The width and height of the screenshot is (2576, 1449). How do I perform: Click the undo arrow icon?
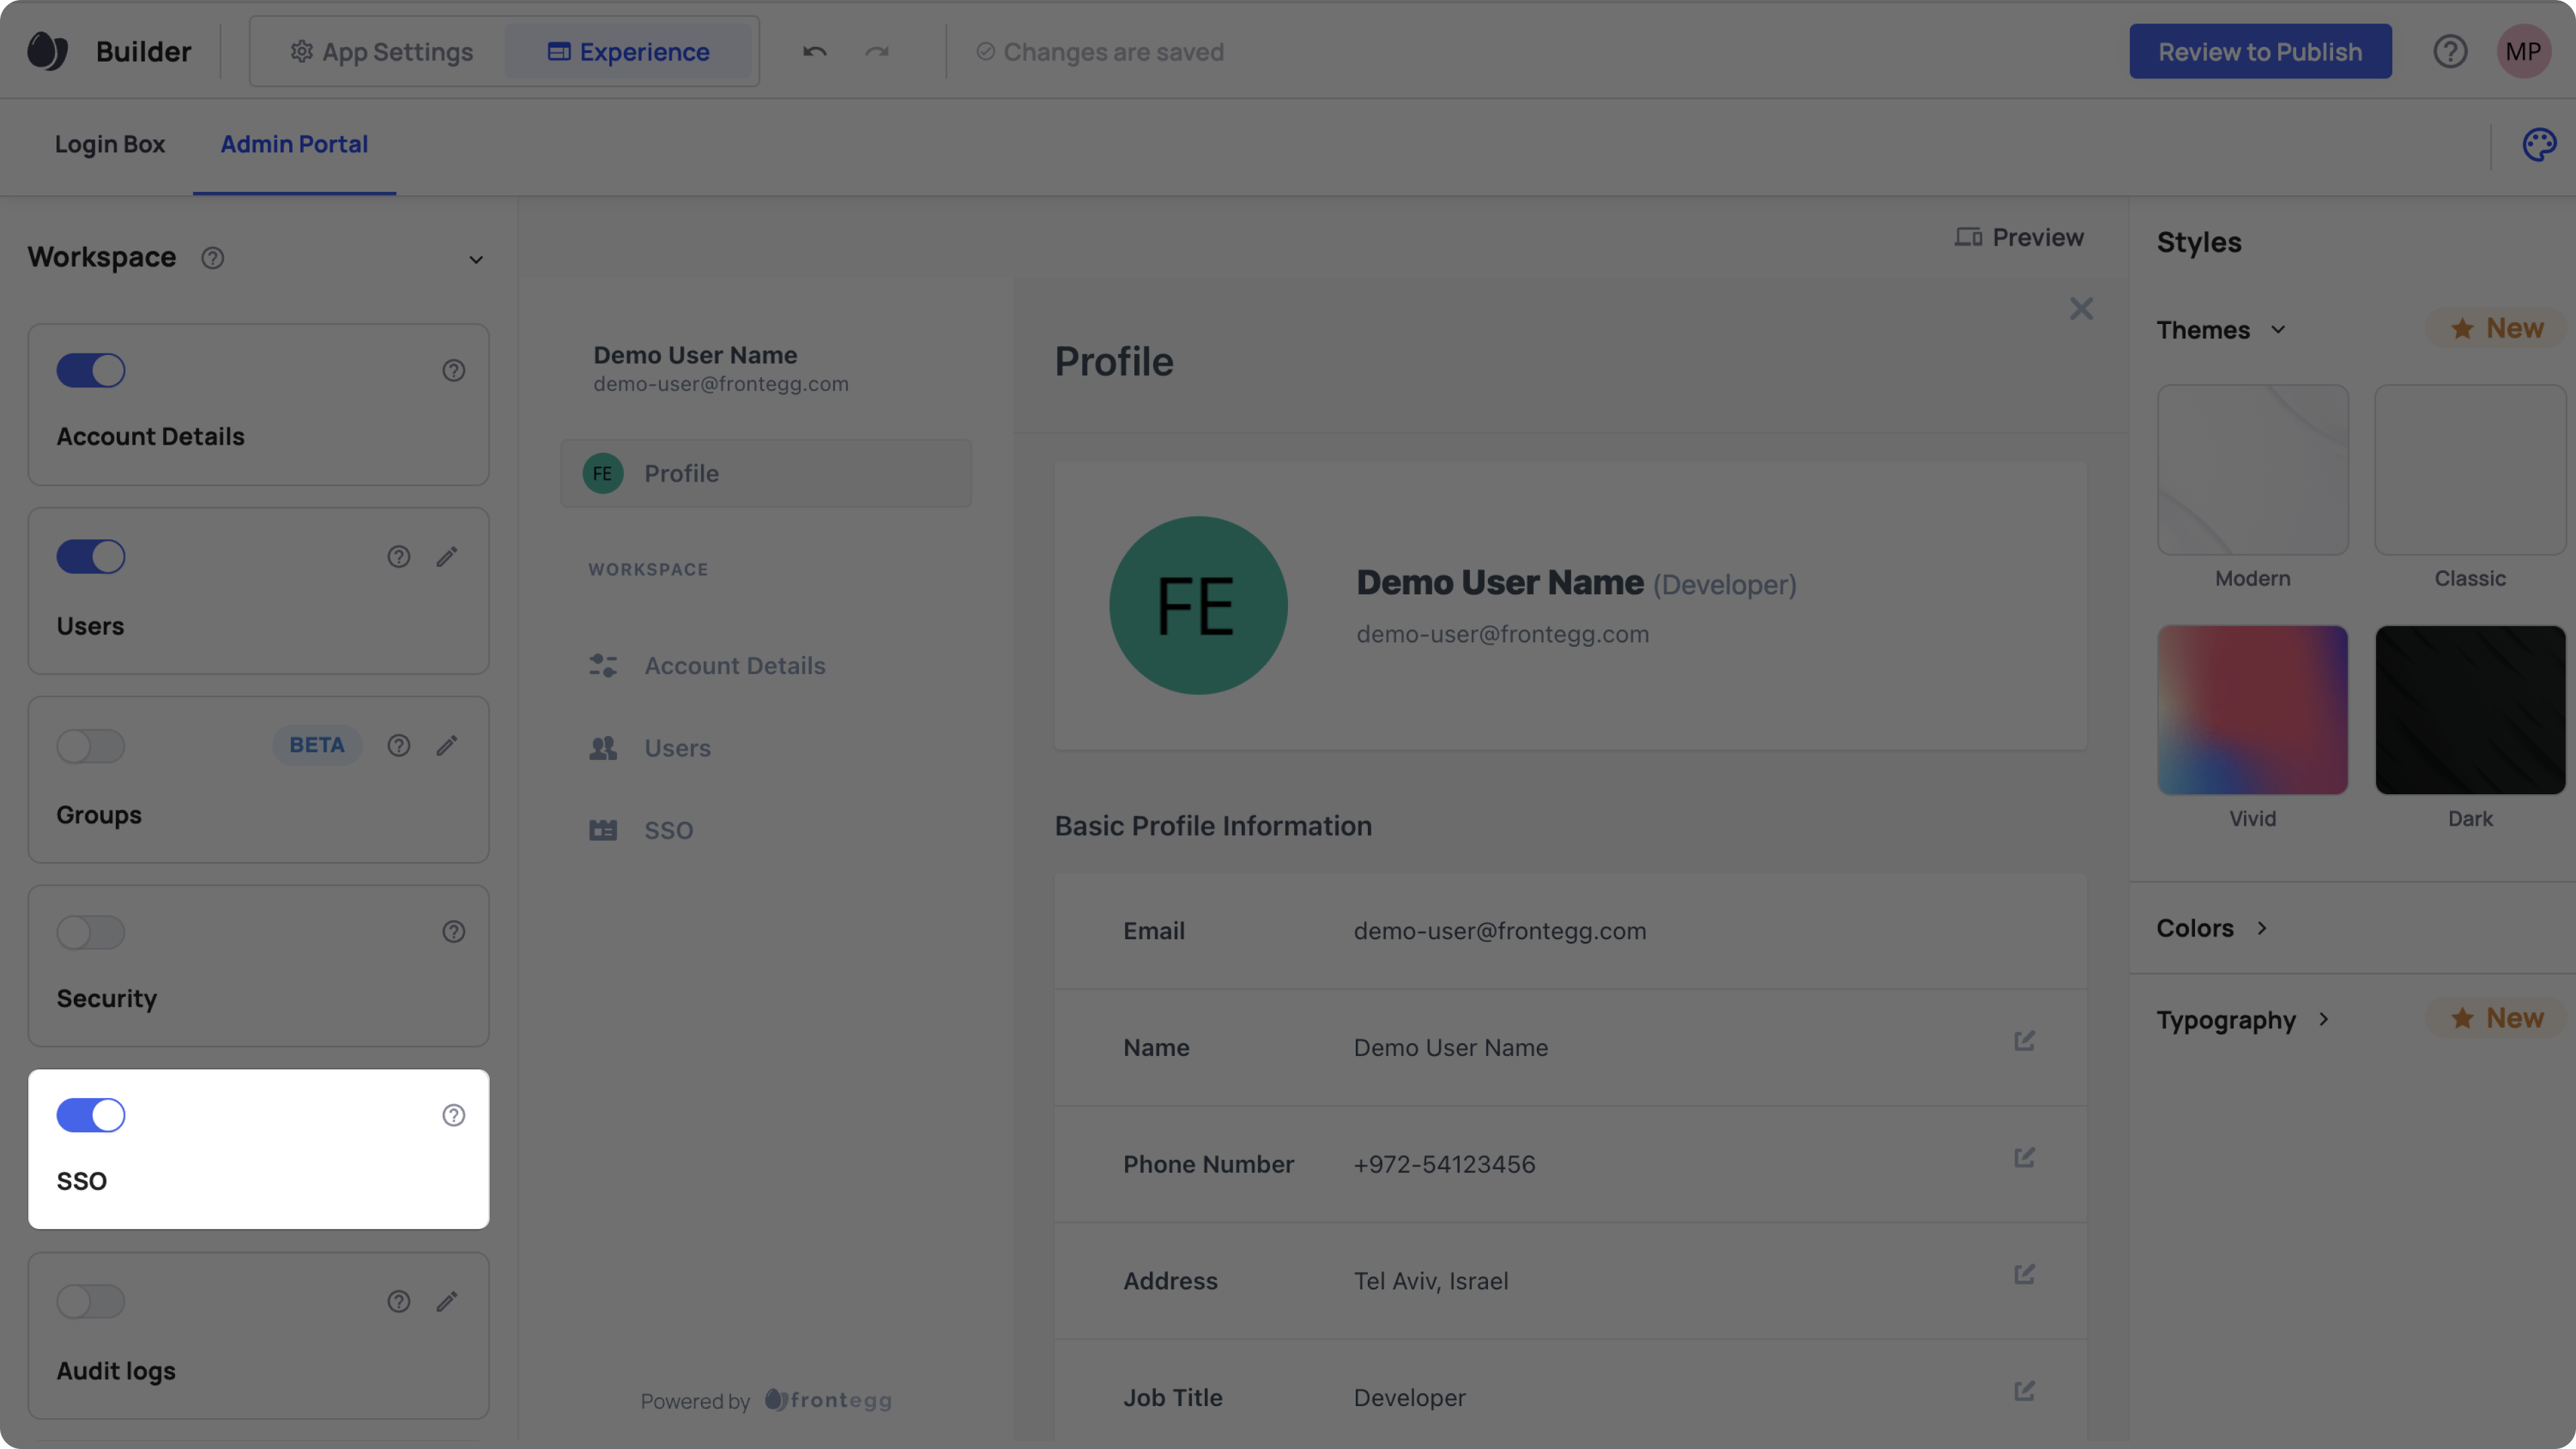(814, 52)
